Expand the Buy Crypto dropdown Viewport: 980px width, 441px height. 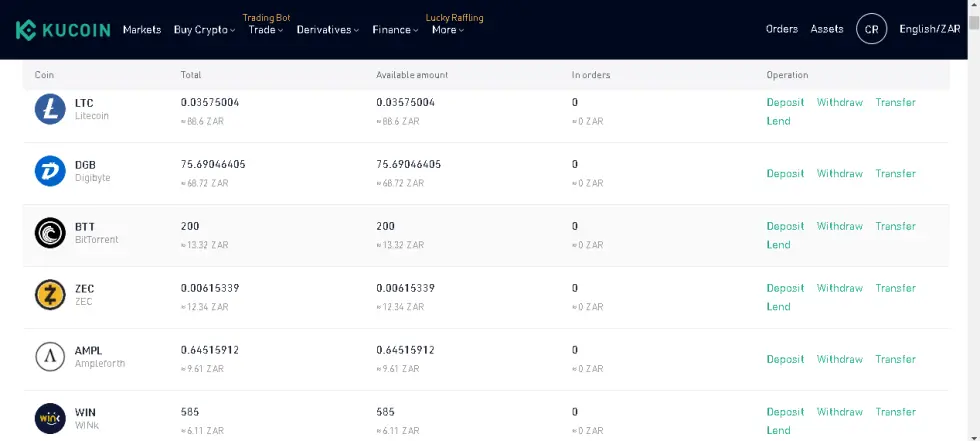pos(204,29)
